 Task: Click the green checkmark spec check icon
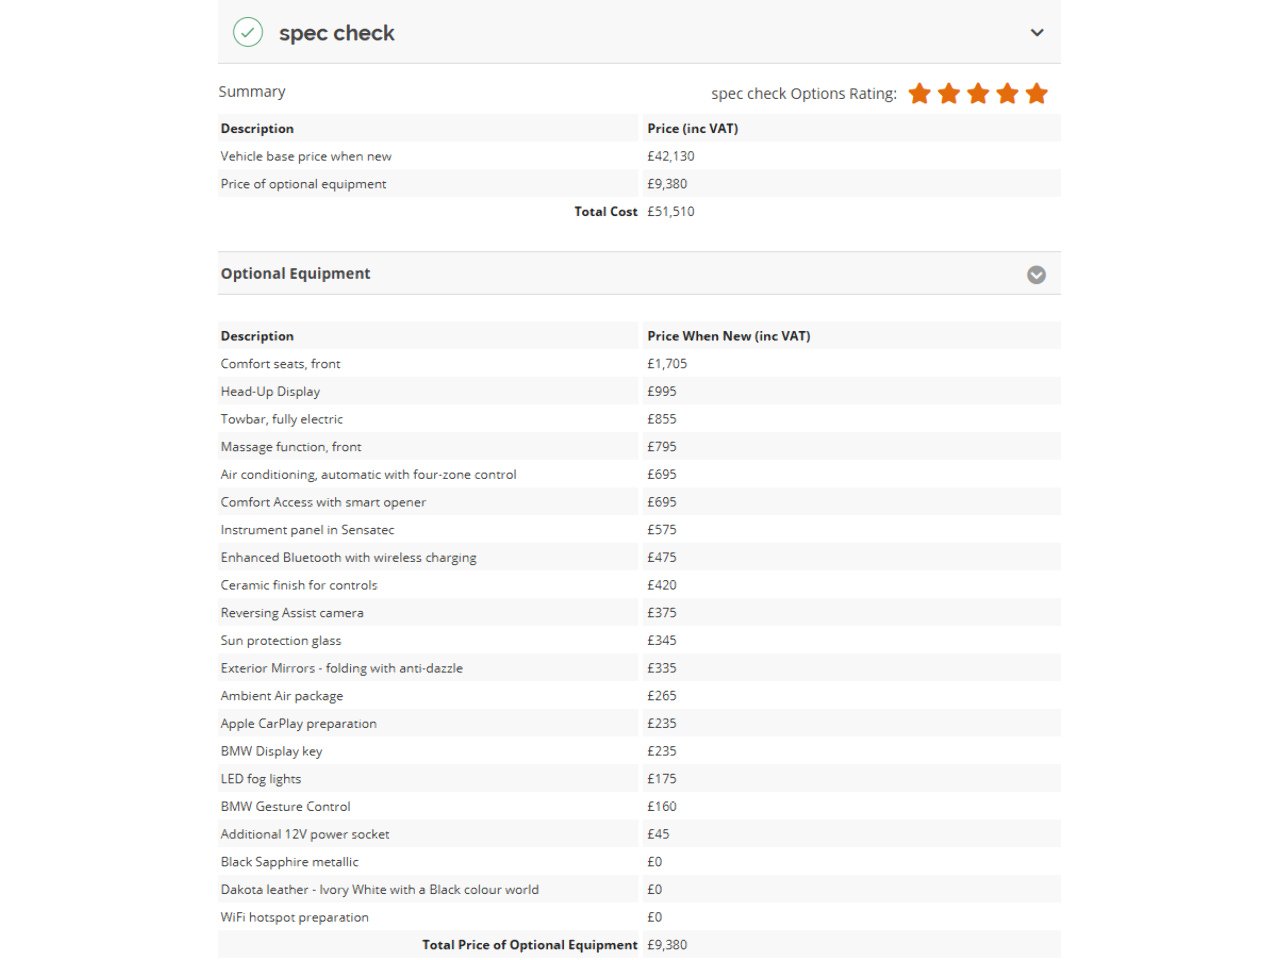click(248, 32)
